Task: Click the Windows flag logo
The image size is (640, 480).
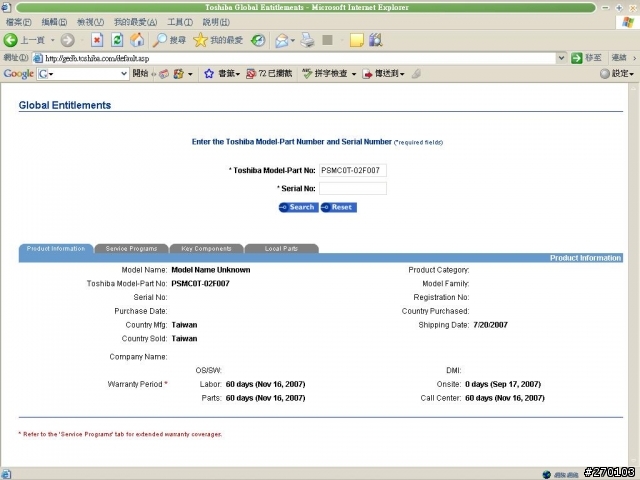Action: (x=628, y=22)
